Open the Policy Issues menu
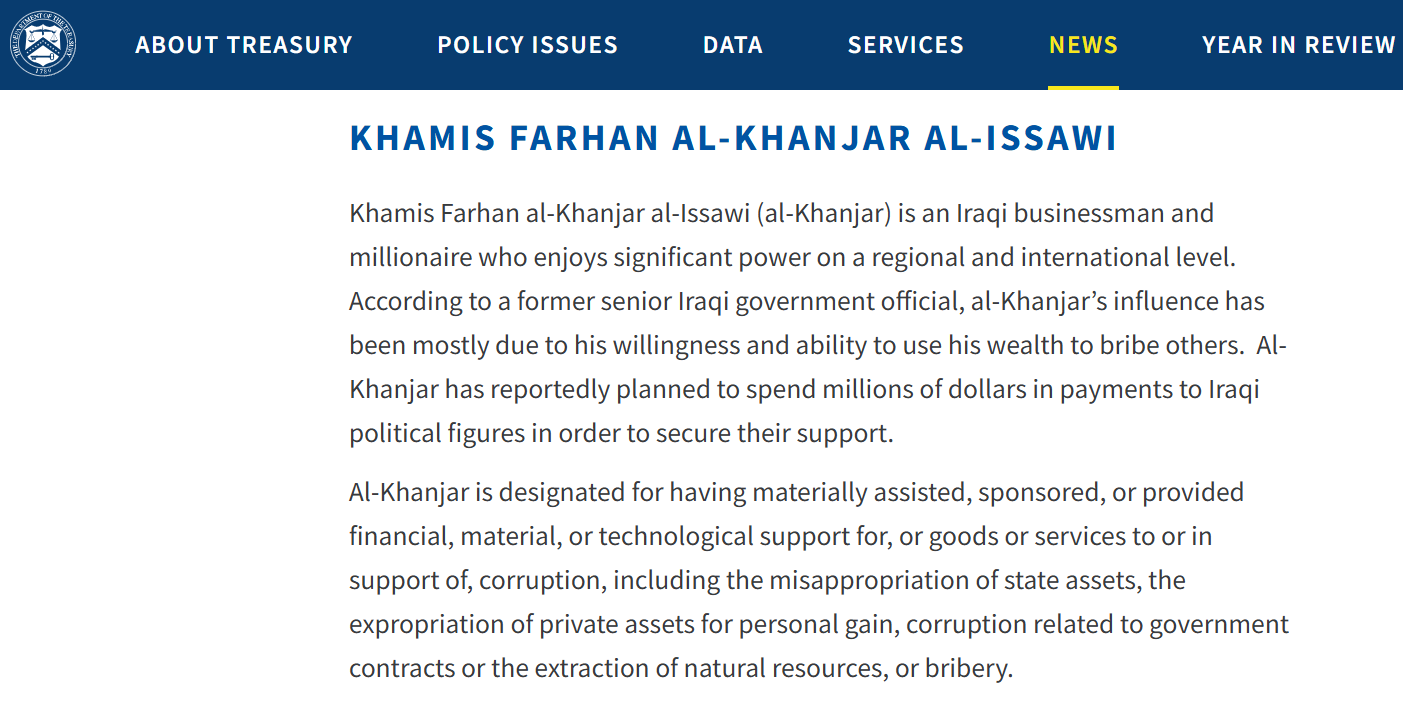The width and height of the screenshot is (1403, 720). (527, 45)
